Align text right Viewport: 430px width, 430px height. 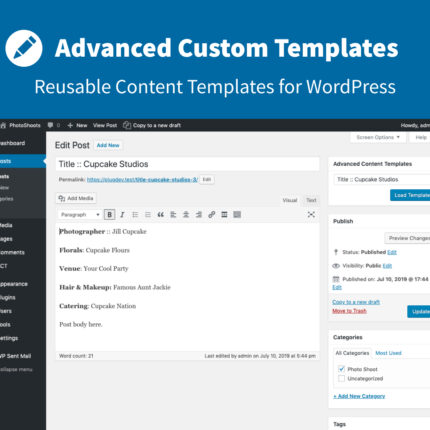point(199,215)
